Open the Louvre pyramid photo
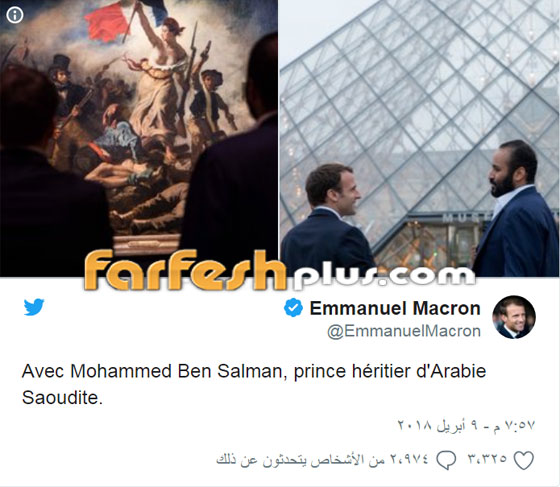The height and width of the screenshot is (487, 560). 419,138
